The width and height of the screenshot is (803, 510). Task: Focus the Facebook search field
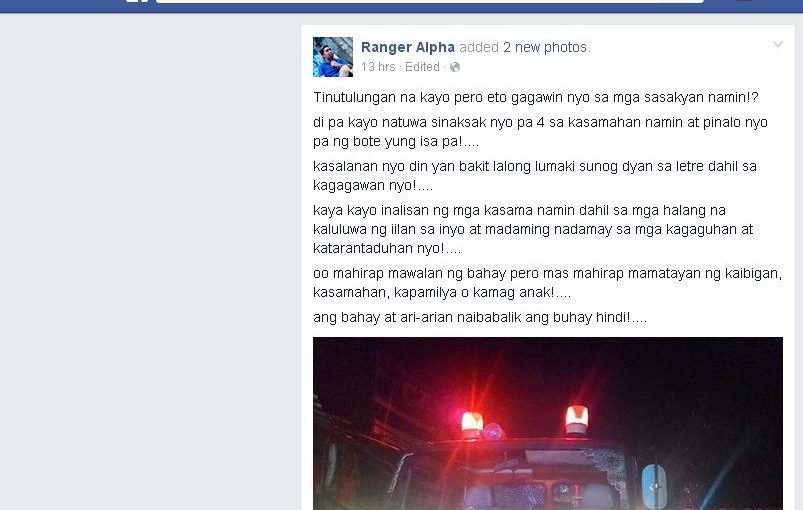(430, 2)
